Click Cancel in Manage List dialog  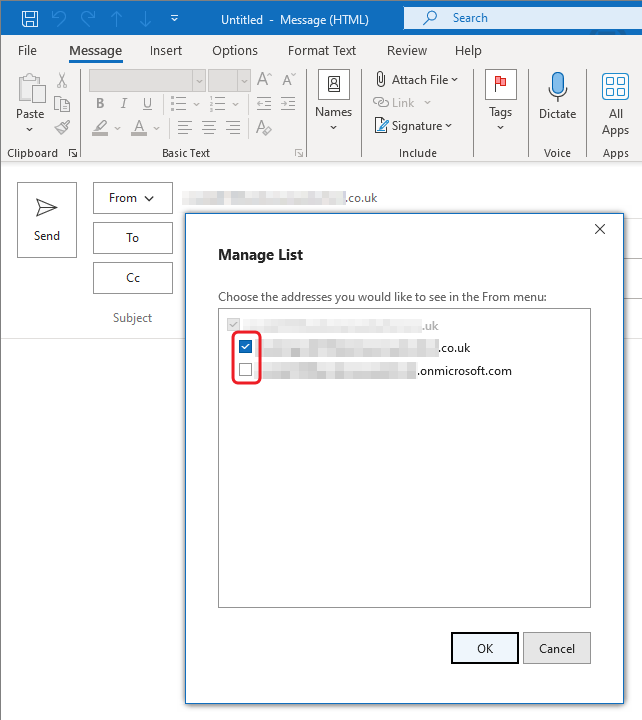(557, 648)
